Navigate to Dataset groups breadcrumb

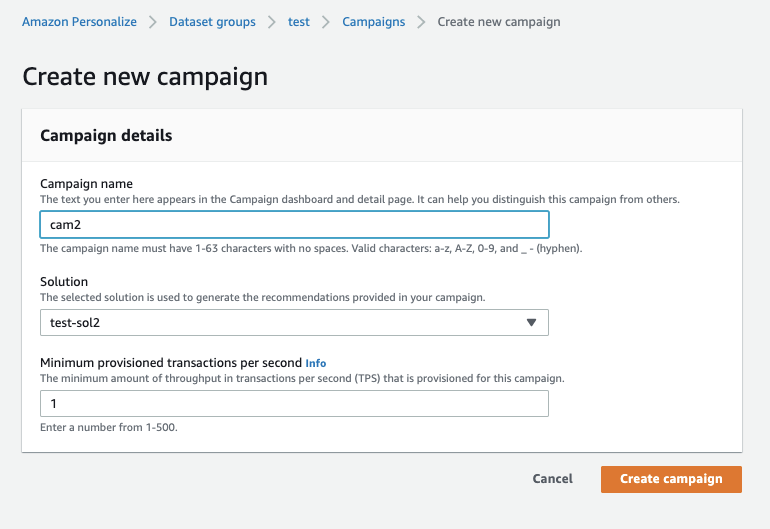212,22
